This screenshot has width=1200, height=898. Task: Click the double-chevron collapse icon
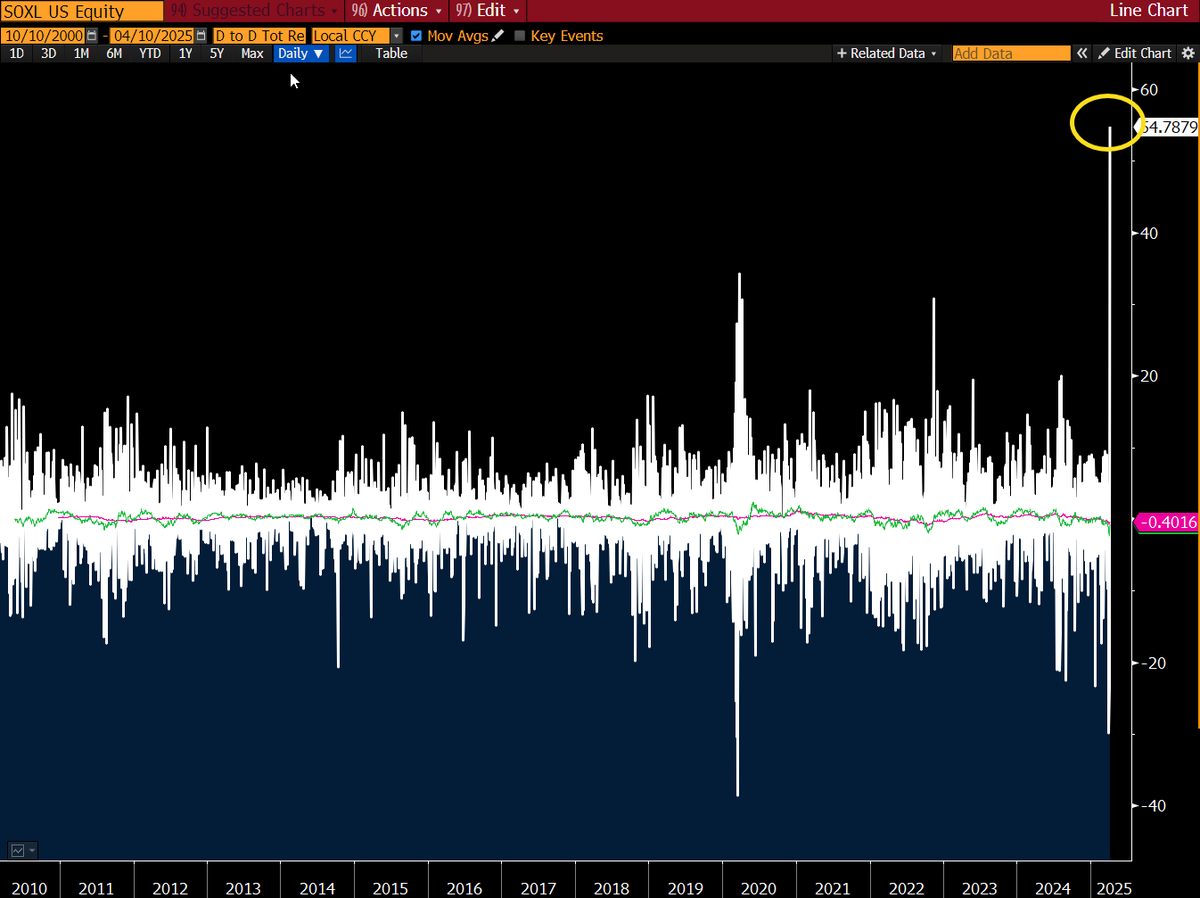[x=1082, y=54]
